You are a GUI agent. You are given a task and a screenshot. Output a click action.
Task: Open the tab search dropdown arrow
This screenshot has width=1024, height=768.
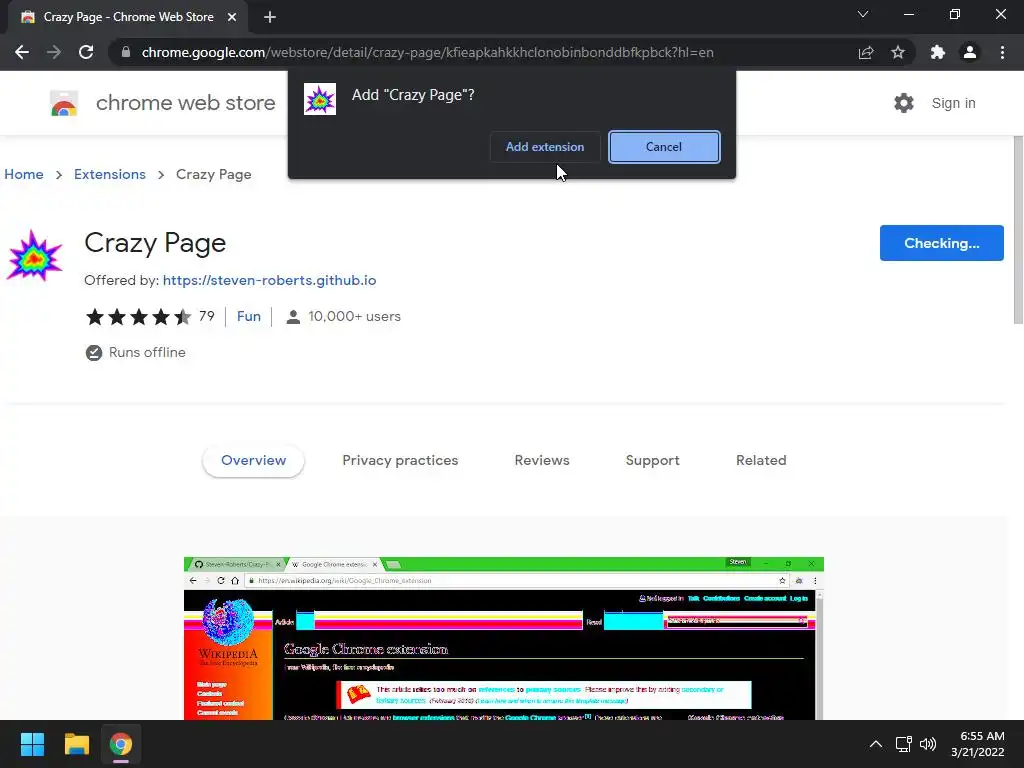click(863, 14)
